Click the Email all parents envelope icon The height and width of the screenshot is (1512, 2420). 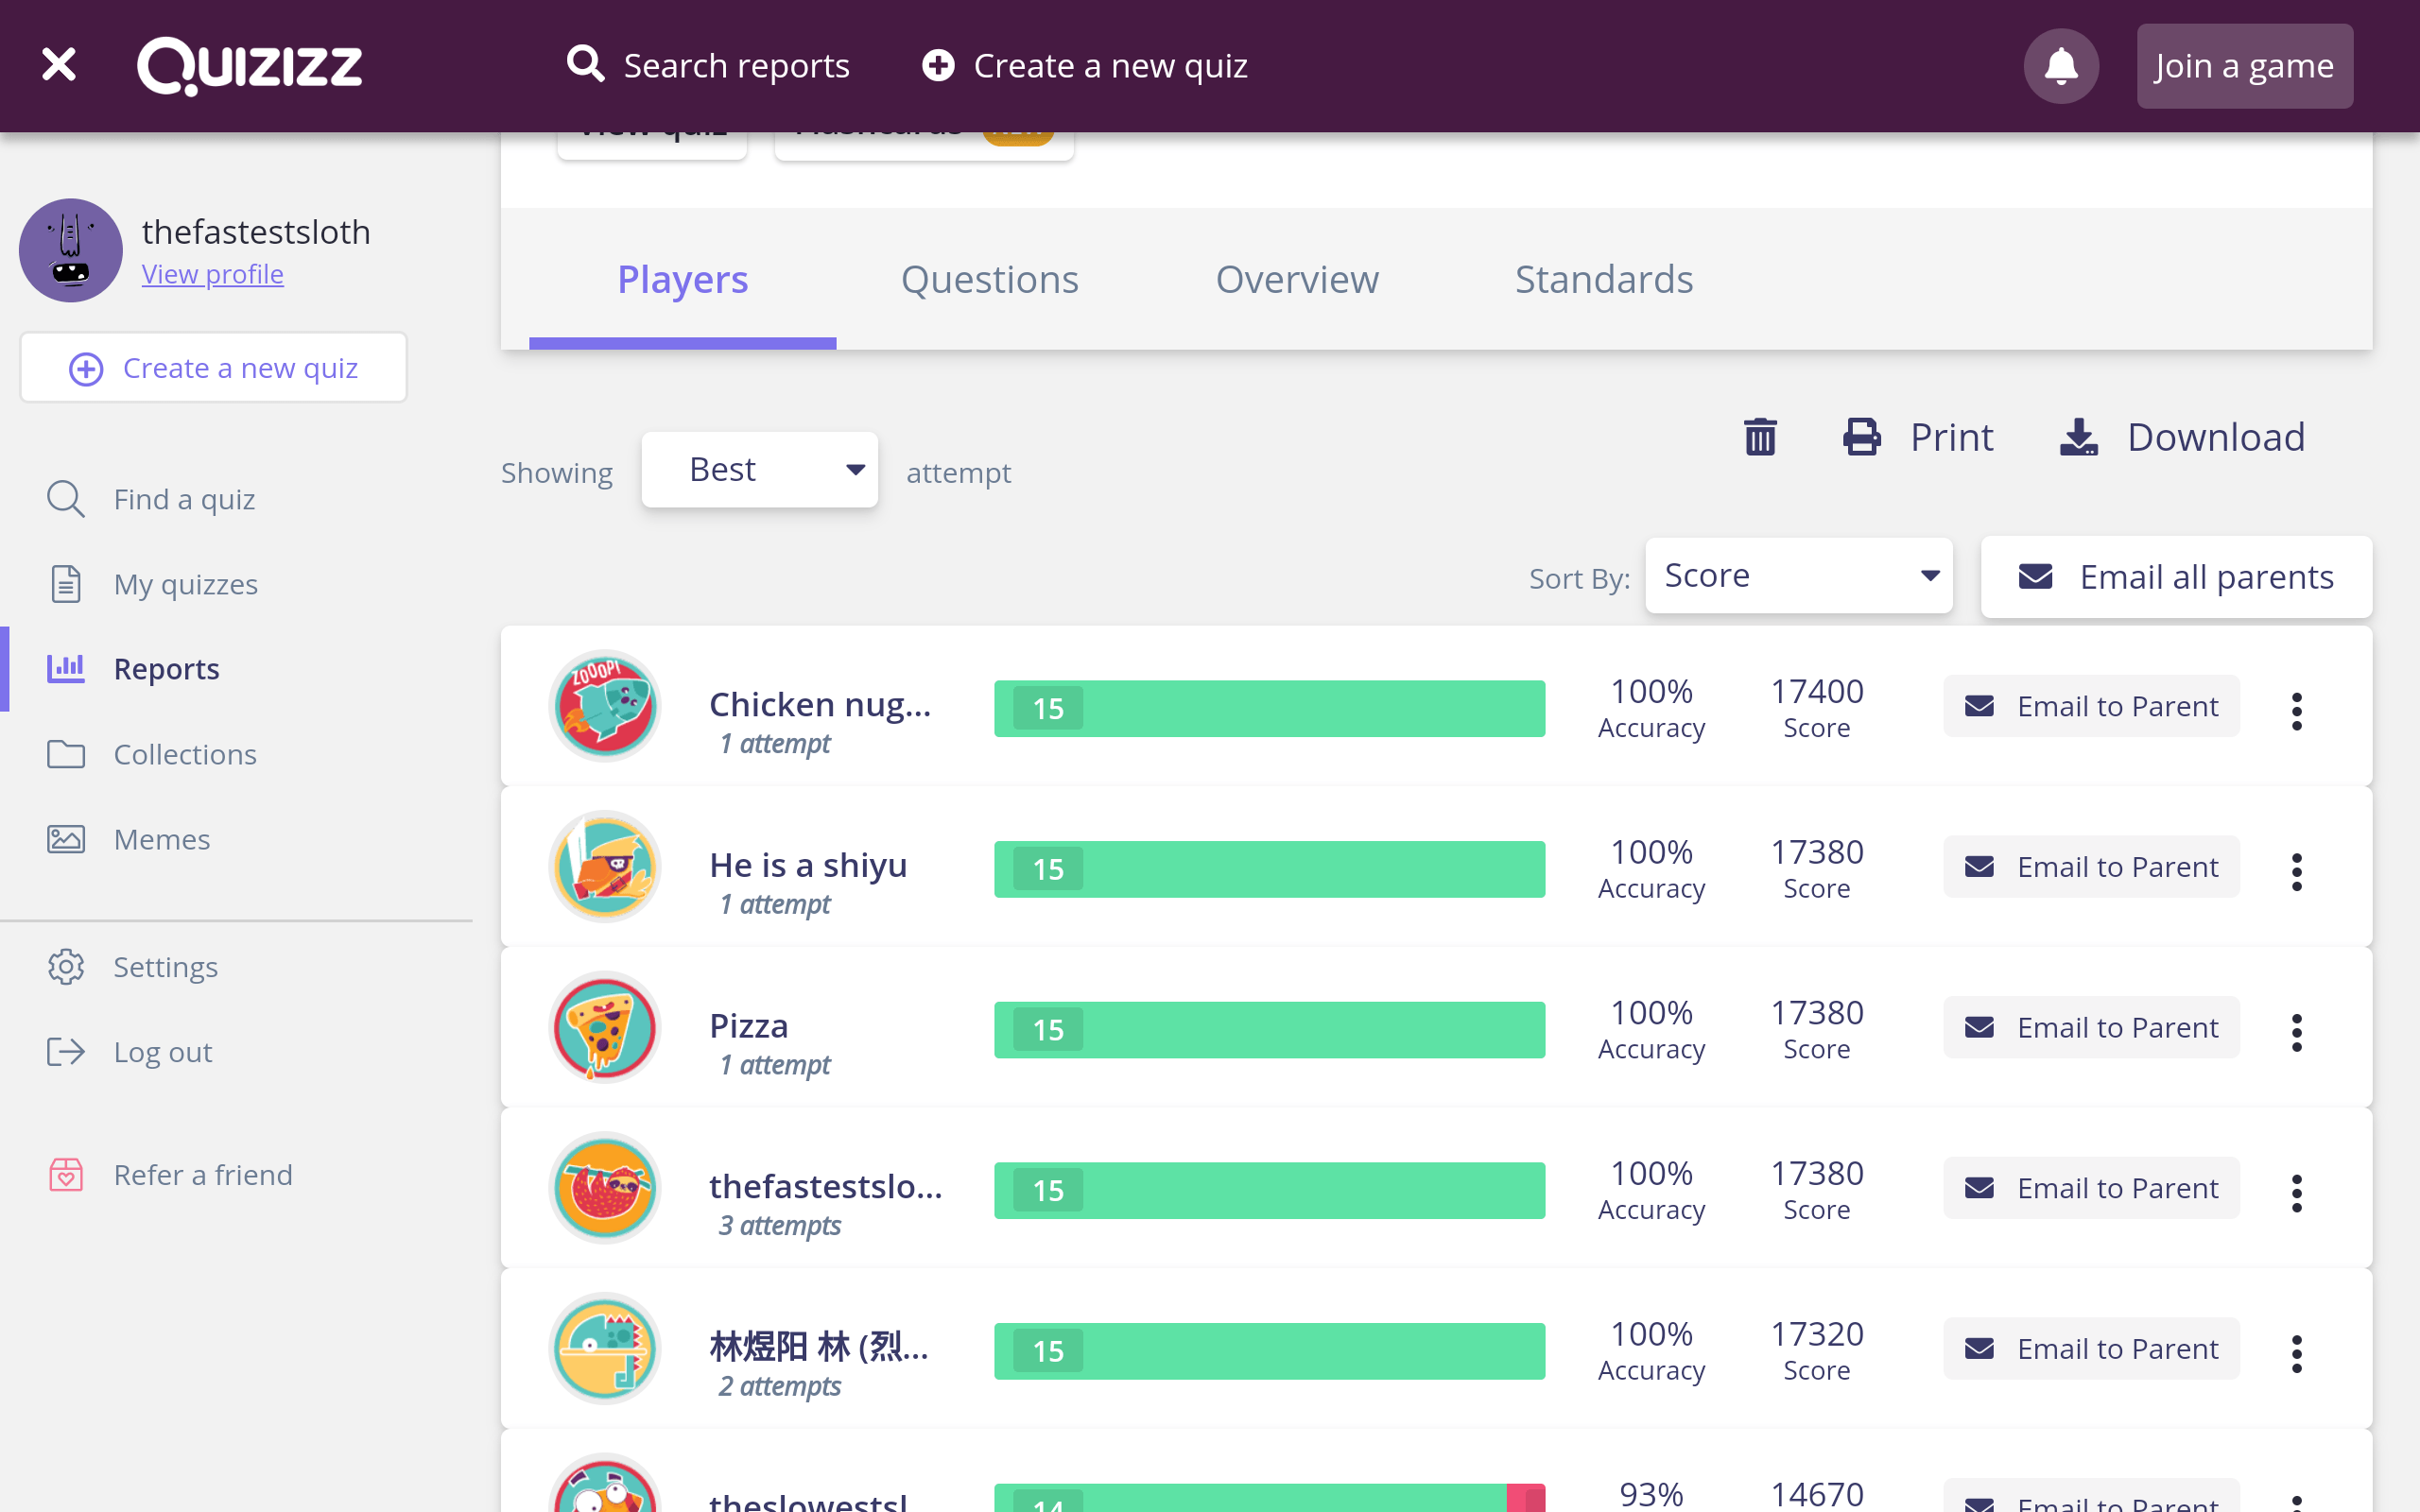point(2033,575)
